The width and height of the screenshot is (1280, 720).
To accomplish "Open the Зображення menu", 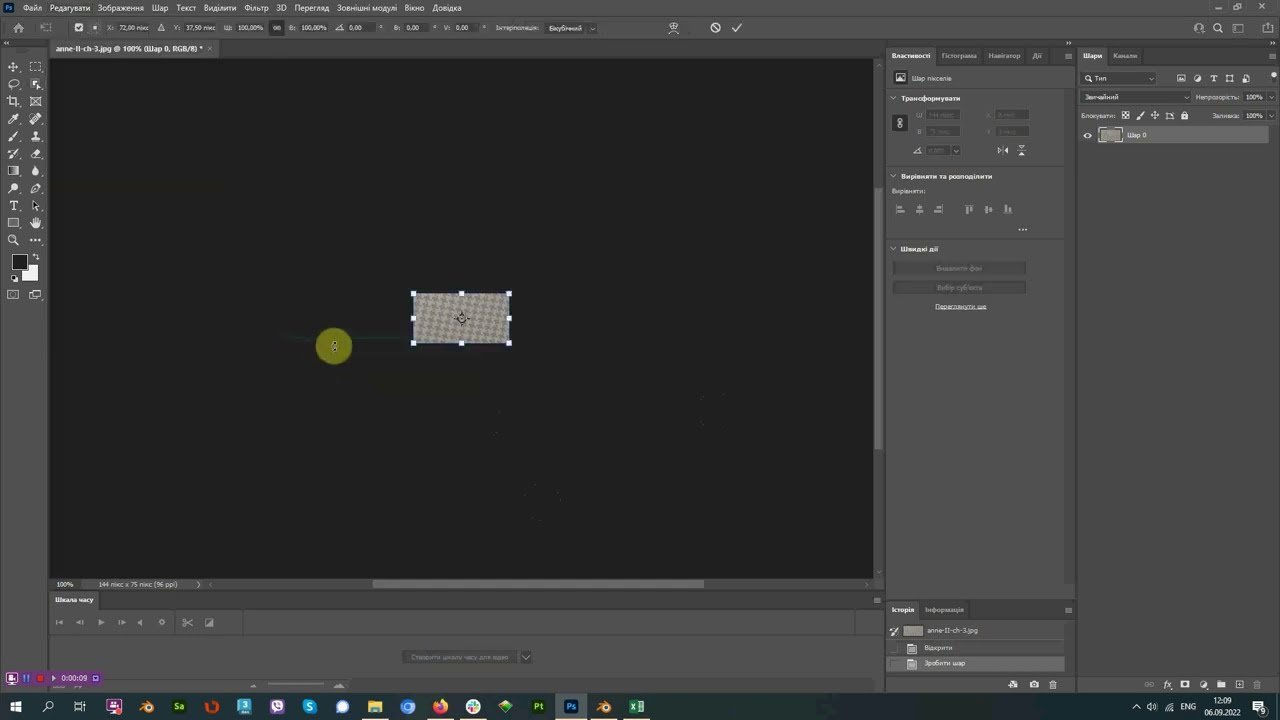I will [x=120, y=8].
